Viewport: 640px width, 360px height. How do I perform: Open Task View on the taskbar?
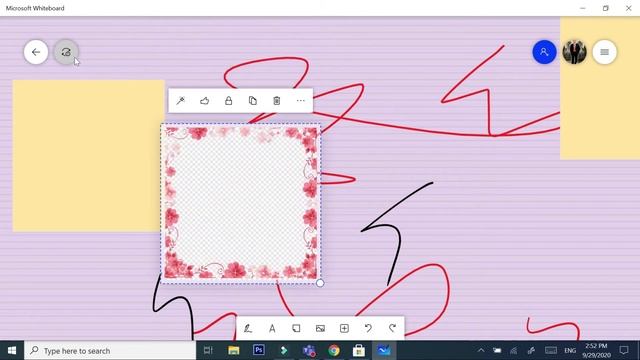point(208,350)
